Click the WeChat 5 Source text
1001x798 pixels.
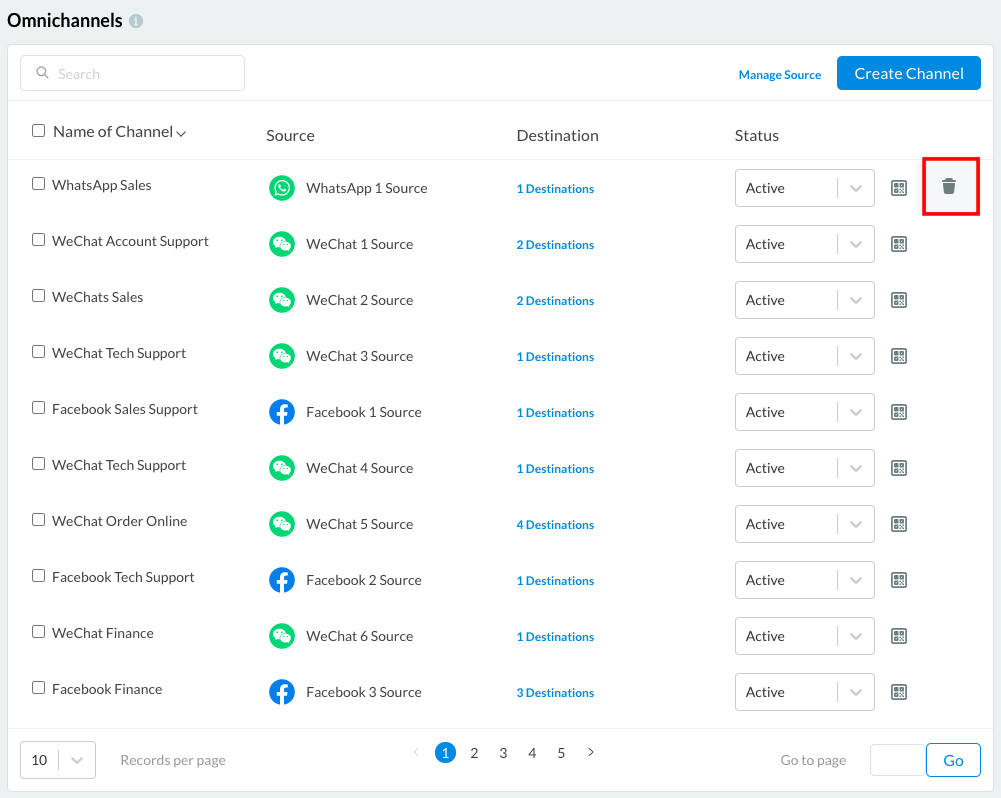click(x=359, y=524)
